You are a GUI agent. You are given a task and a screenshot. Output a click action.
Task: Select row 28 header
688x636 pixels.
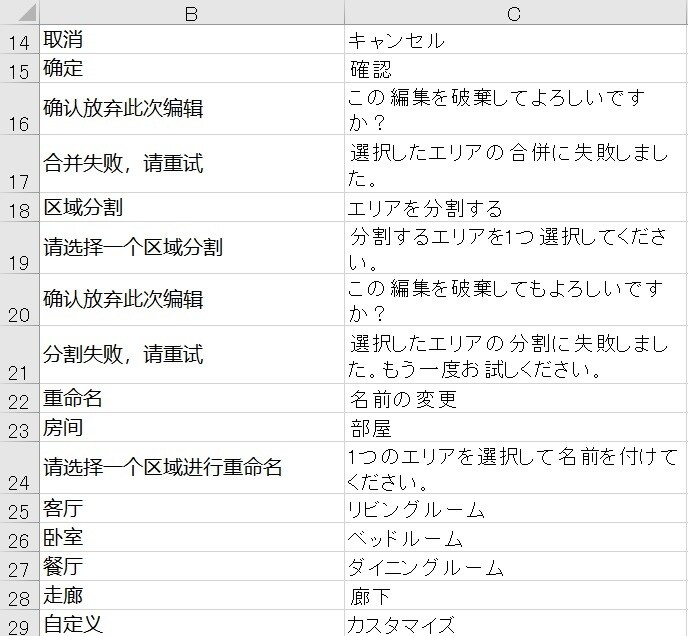tap(19, 595)
